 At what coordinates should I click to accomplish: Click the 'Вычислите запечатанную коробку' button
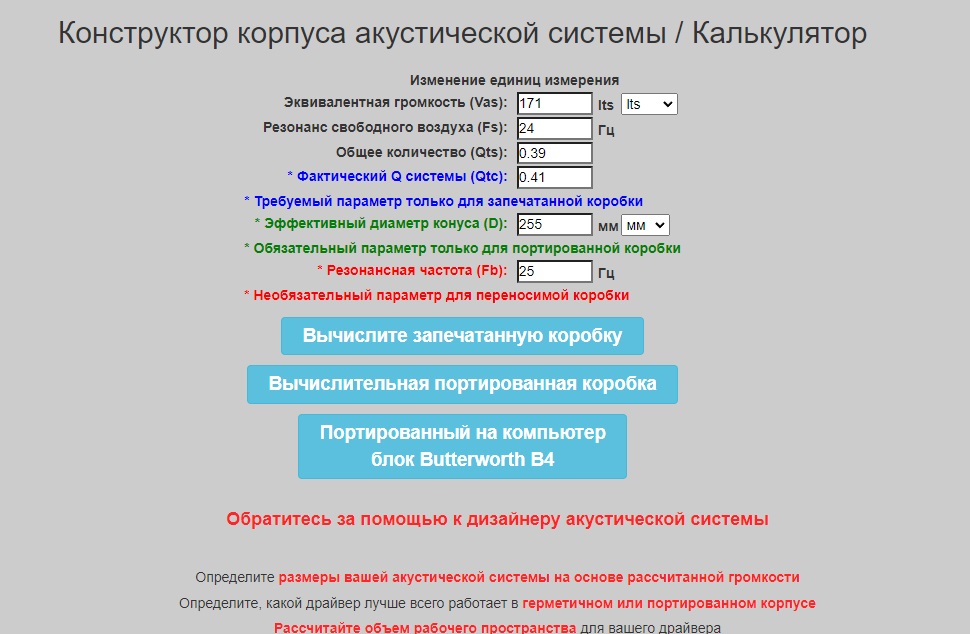tap(462, 336)
